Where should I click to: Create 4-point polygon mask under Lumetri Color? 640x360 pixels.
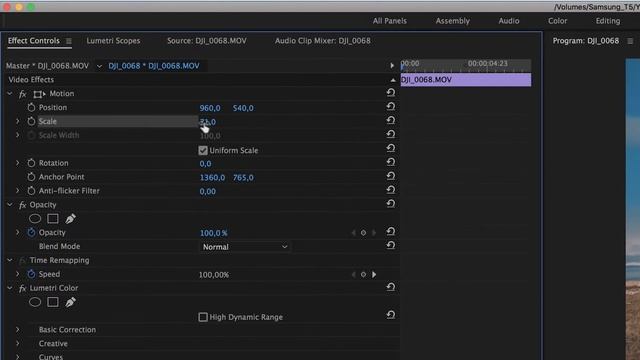tap(53, 302)
